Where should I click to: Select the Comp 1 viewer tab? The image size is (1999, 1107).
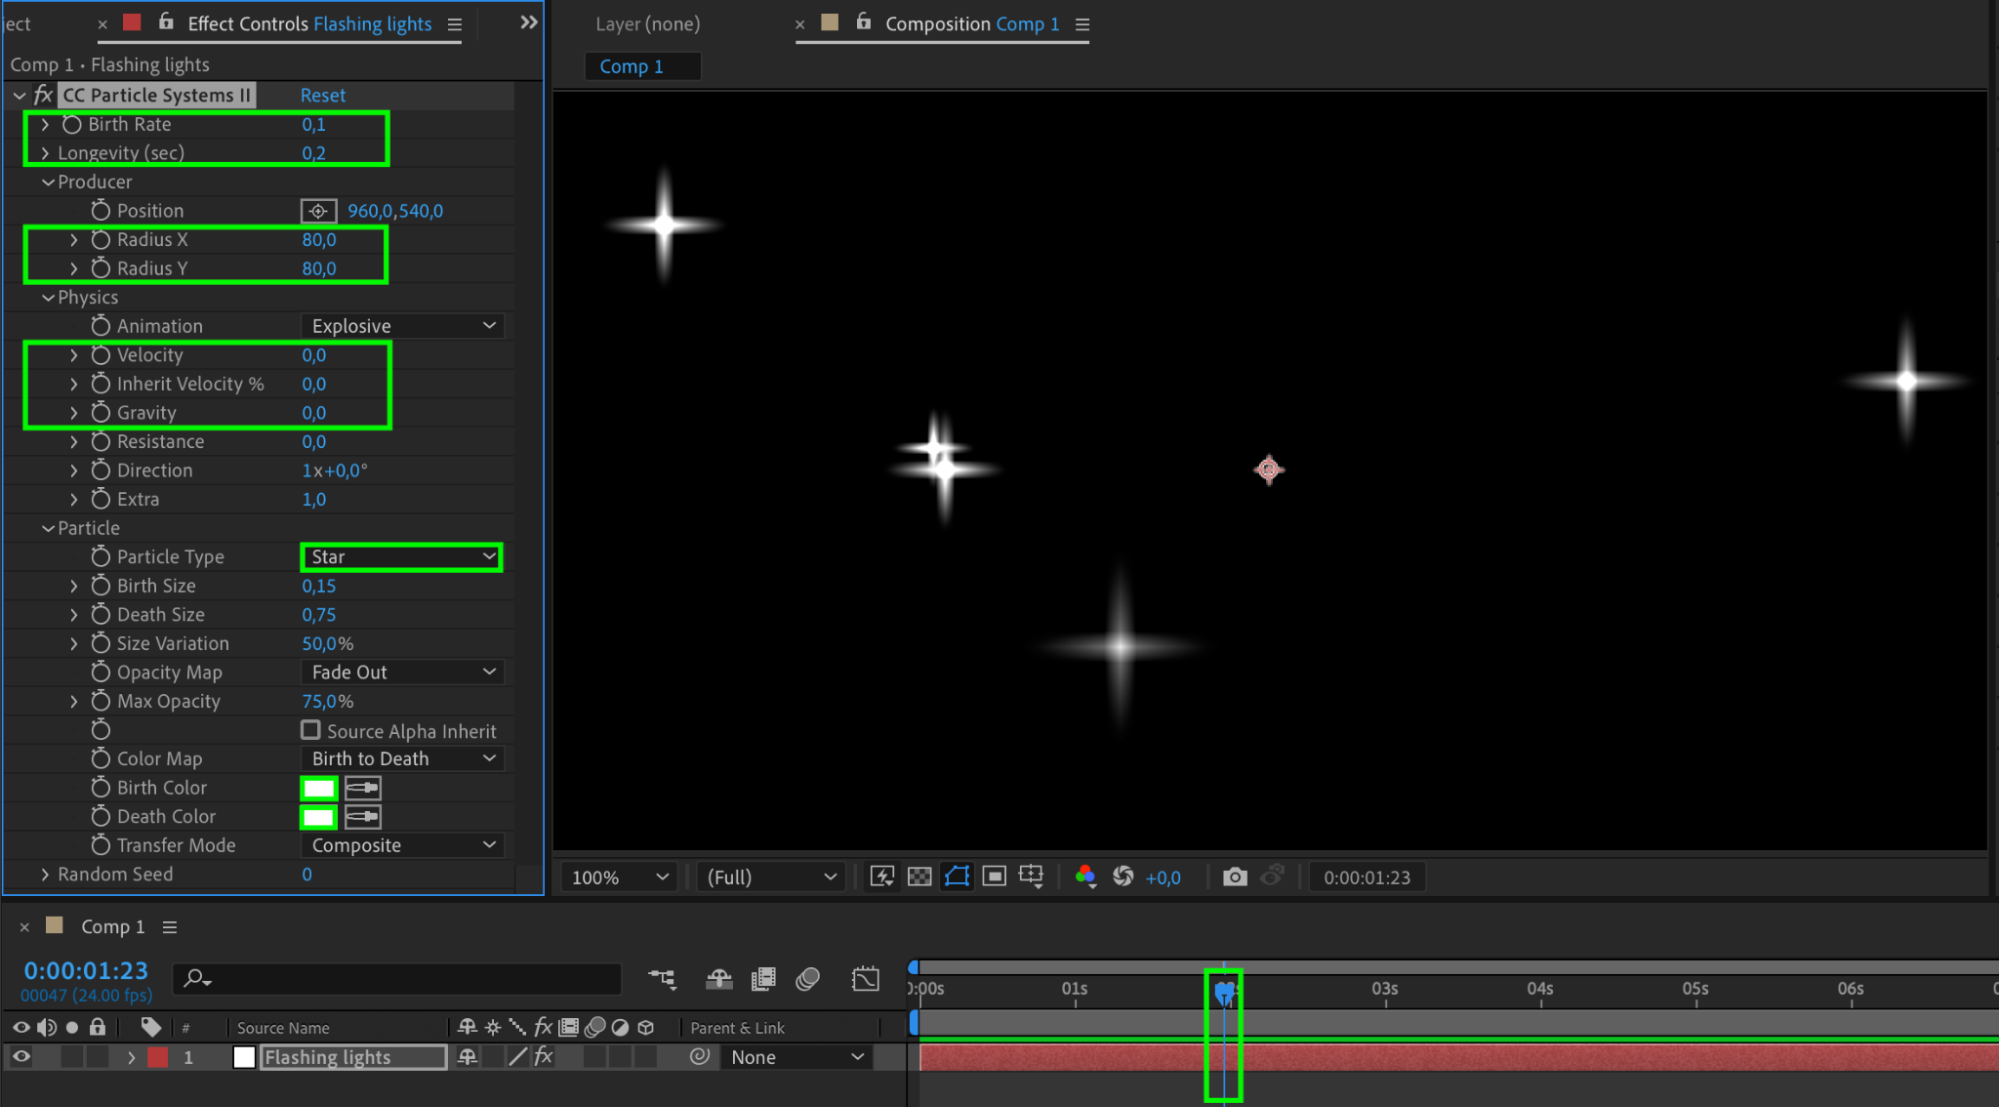click(631, 66)
